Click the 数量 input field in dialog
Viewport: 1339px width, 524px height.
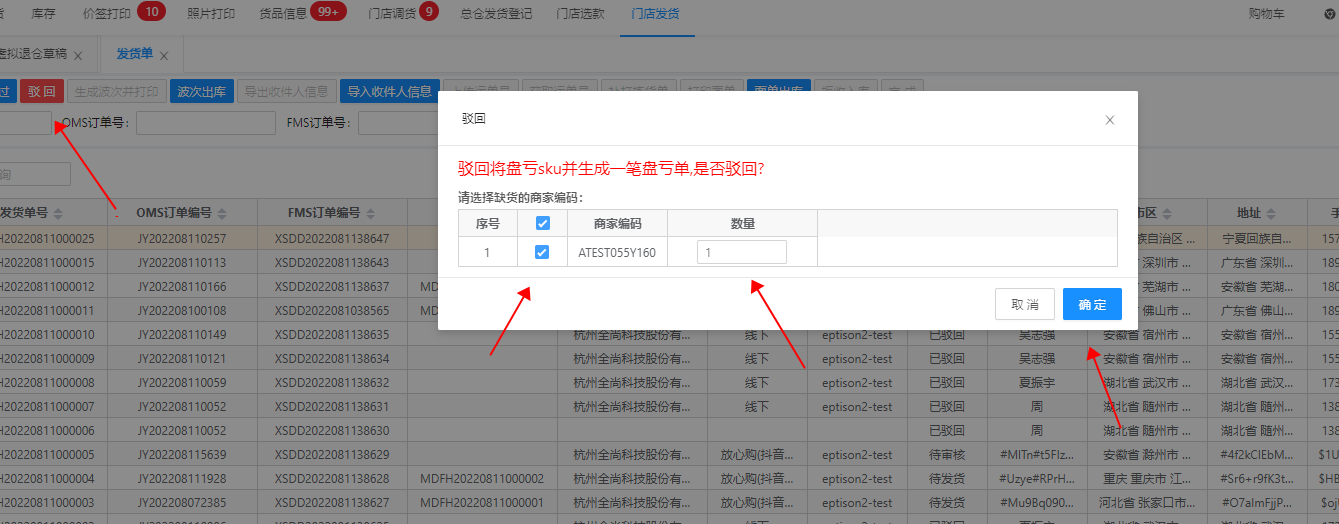[x=741, y=253]
